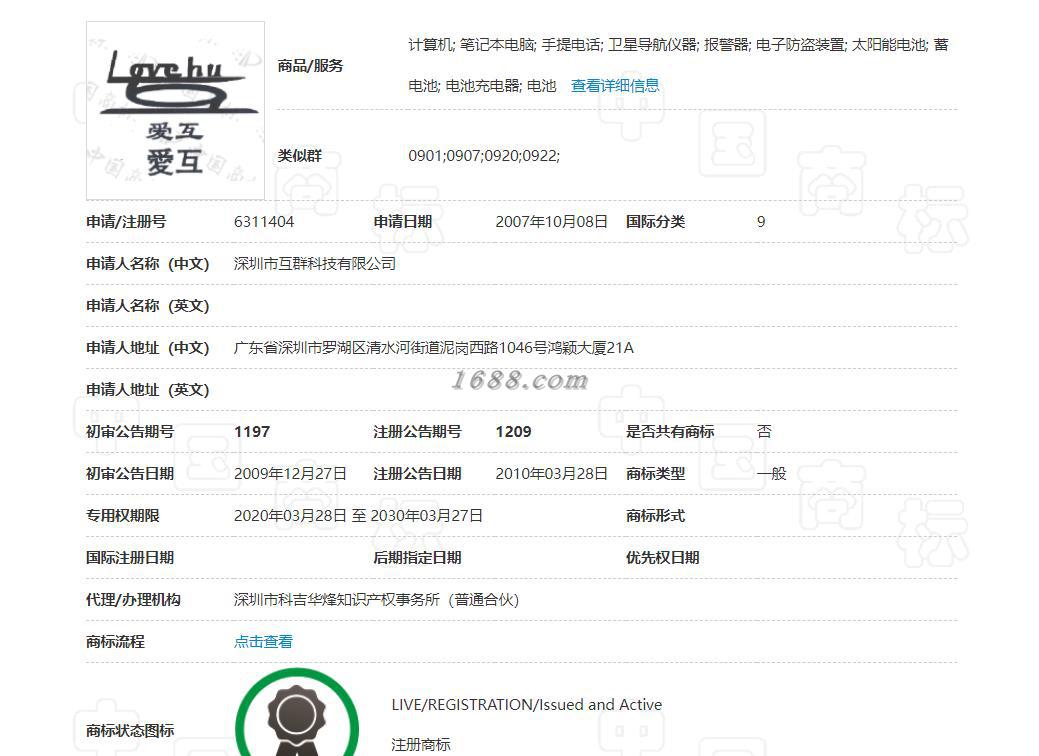Select the registration announcement issue number 1209
Screen dimensions: 1039x756
[x=514, y=432]
